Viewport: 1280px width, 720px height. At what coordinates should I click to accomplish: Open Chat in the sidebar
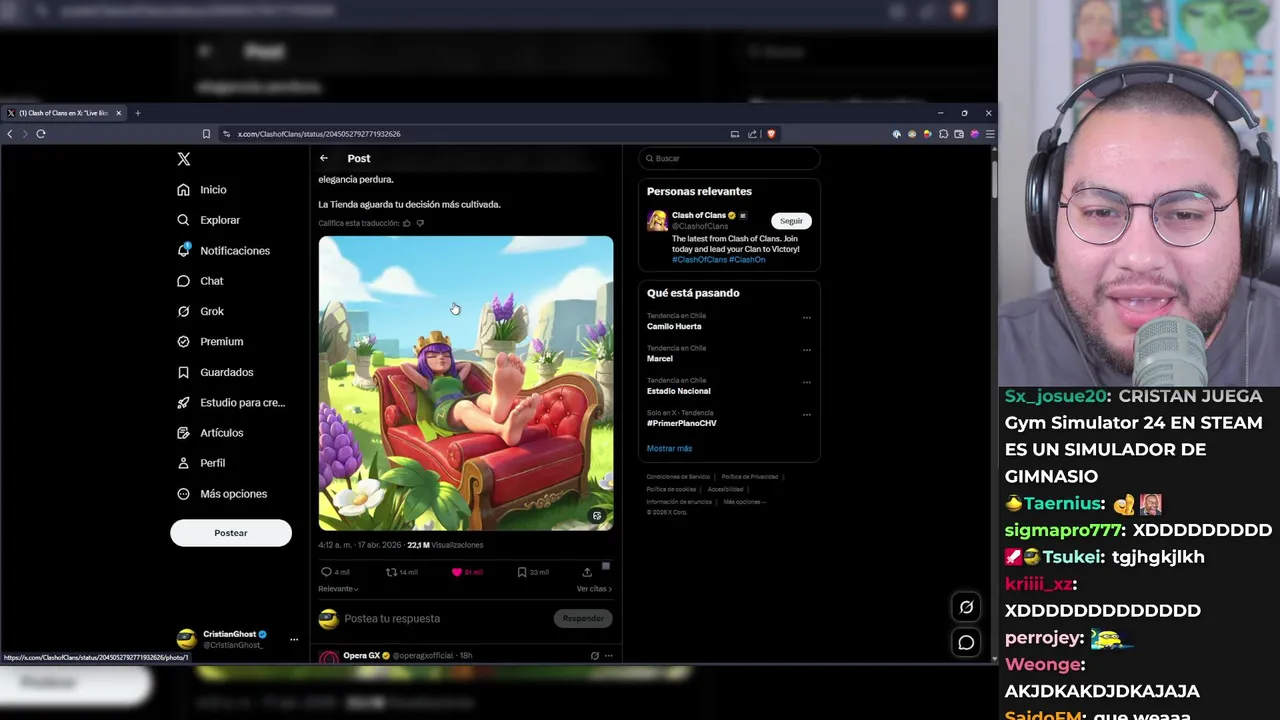coord(200,281)
